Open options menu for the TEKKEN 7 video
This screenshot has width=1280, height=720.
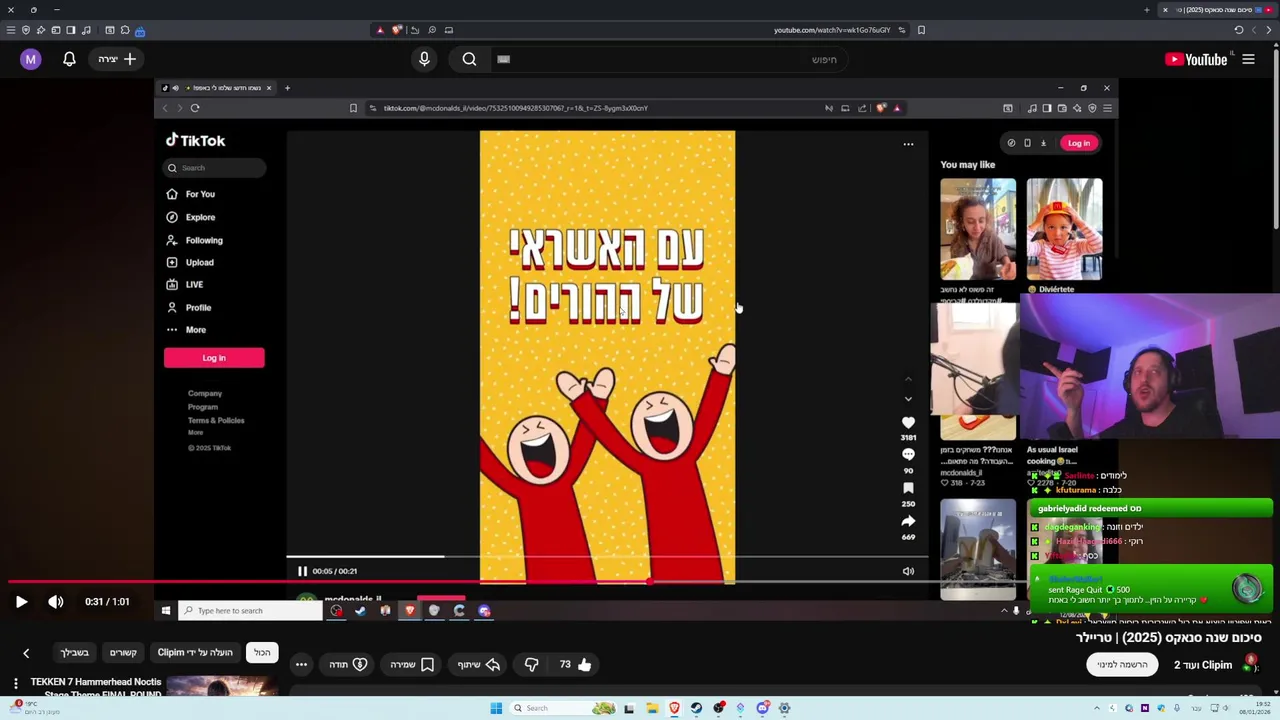15,684
